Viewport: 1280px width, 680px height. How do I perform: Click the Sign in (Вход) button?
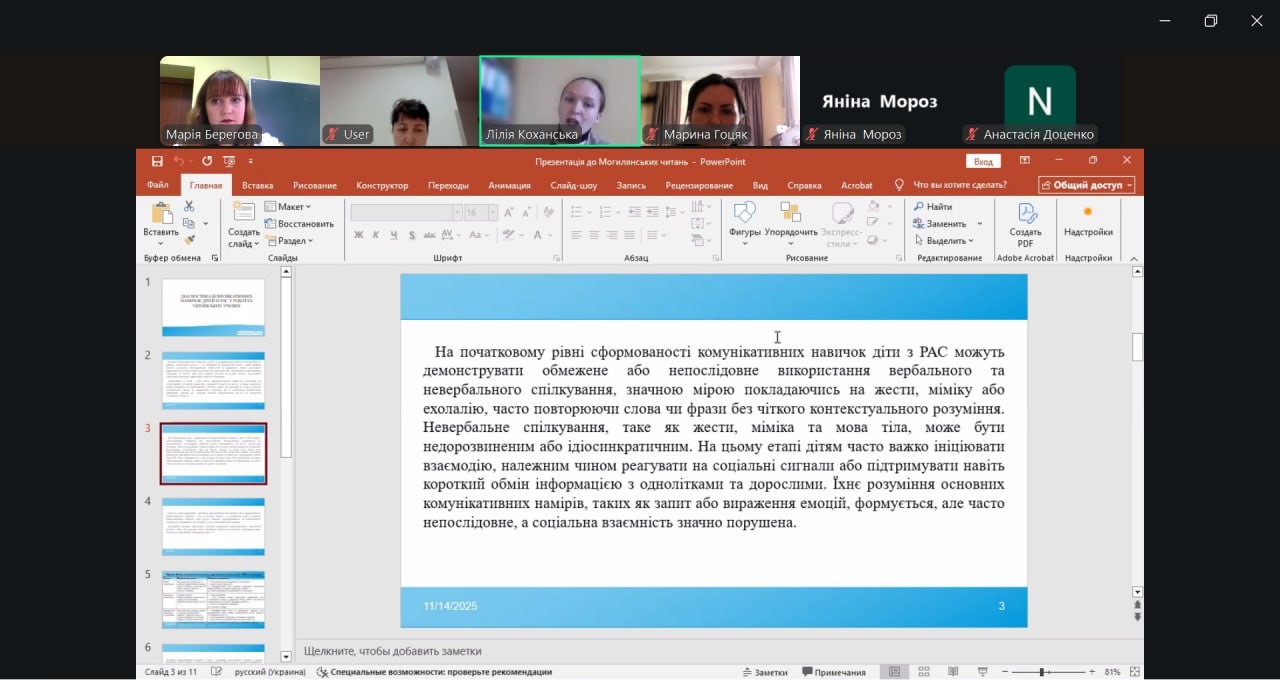983,161
